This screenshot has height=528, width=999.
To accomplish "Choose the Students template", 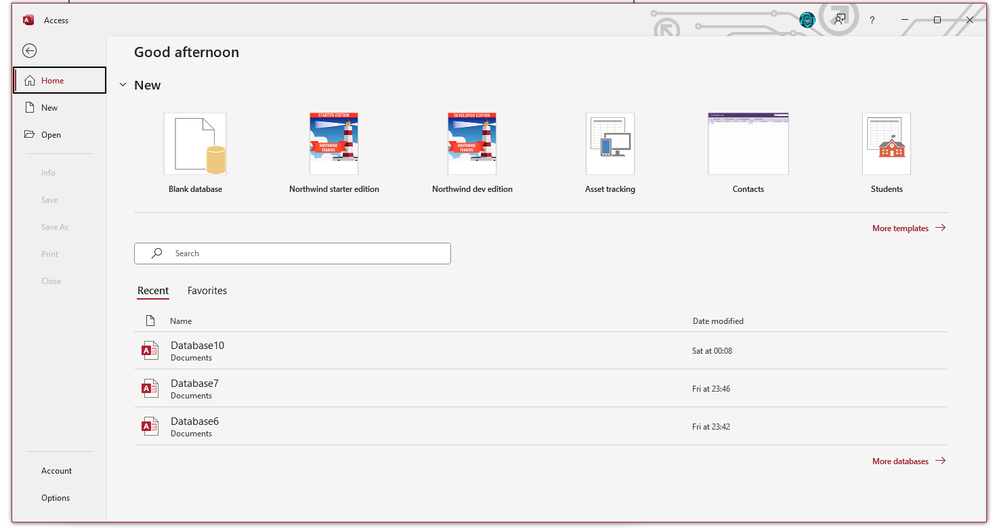I will (x=886, y=153).
